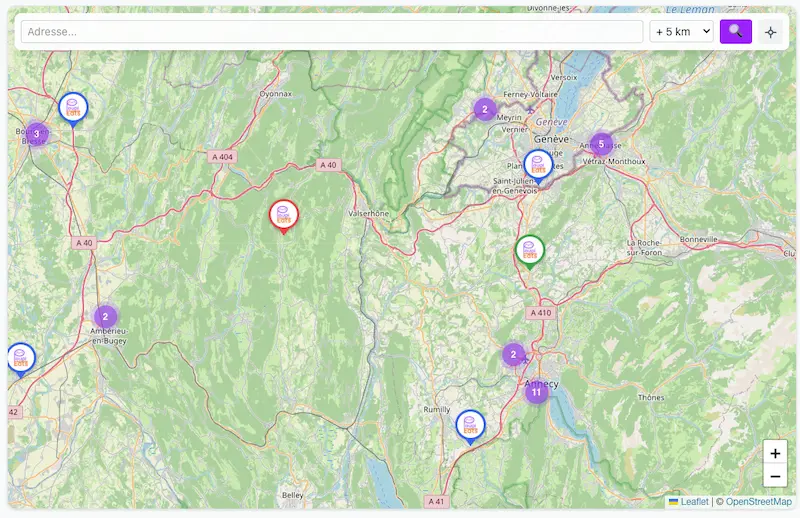Open the blue marker near Rumilly

click(470, 425)
